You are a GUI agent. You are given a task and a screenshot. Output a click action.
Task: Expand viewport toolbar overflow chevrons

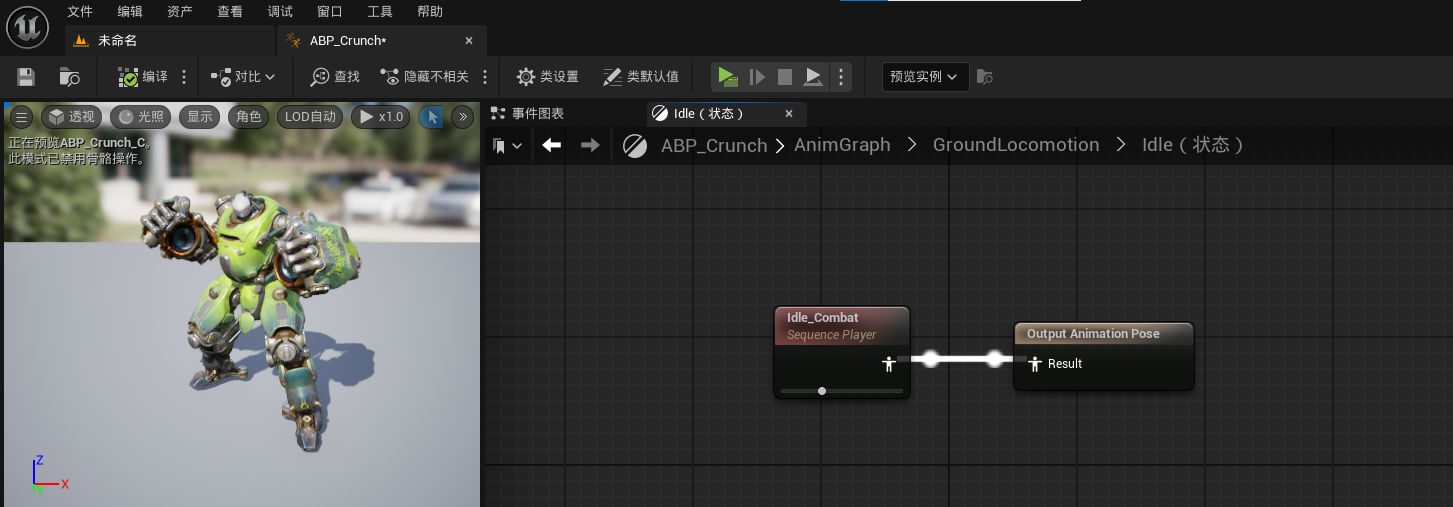point(463,117)
